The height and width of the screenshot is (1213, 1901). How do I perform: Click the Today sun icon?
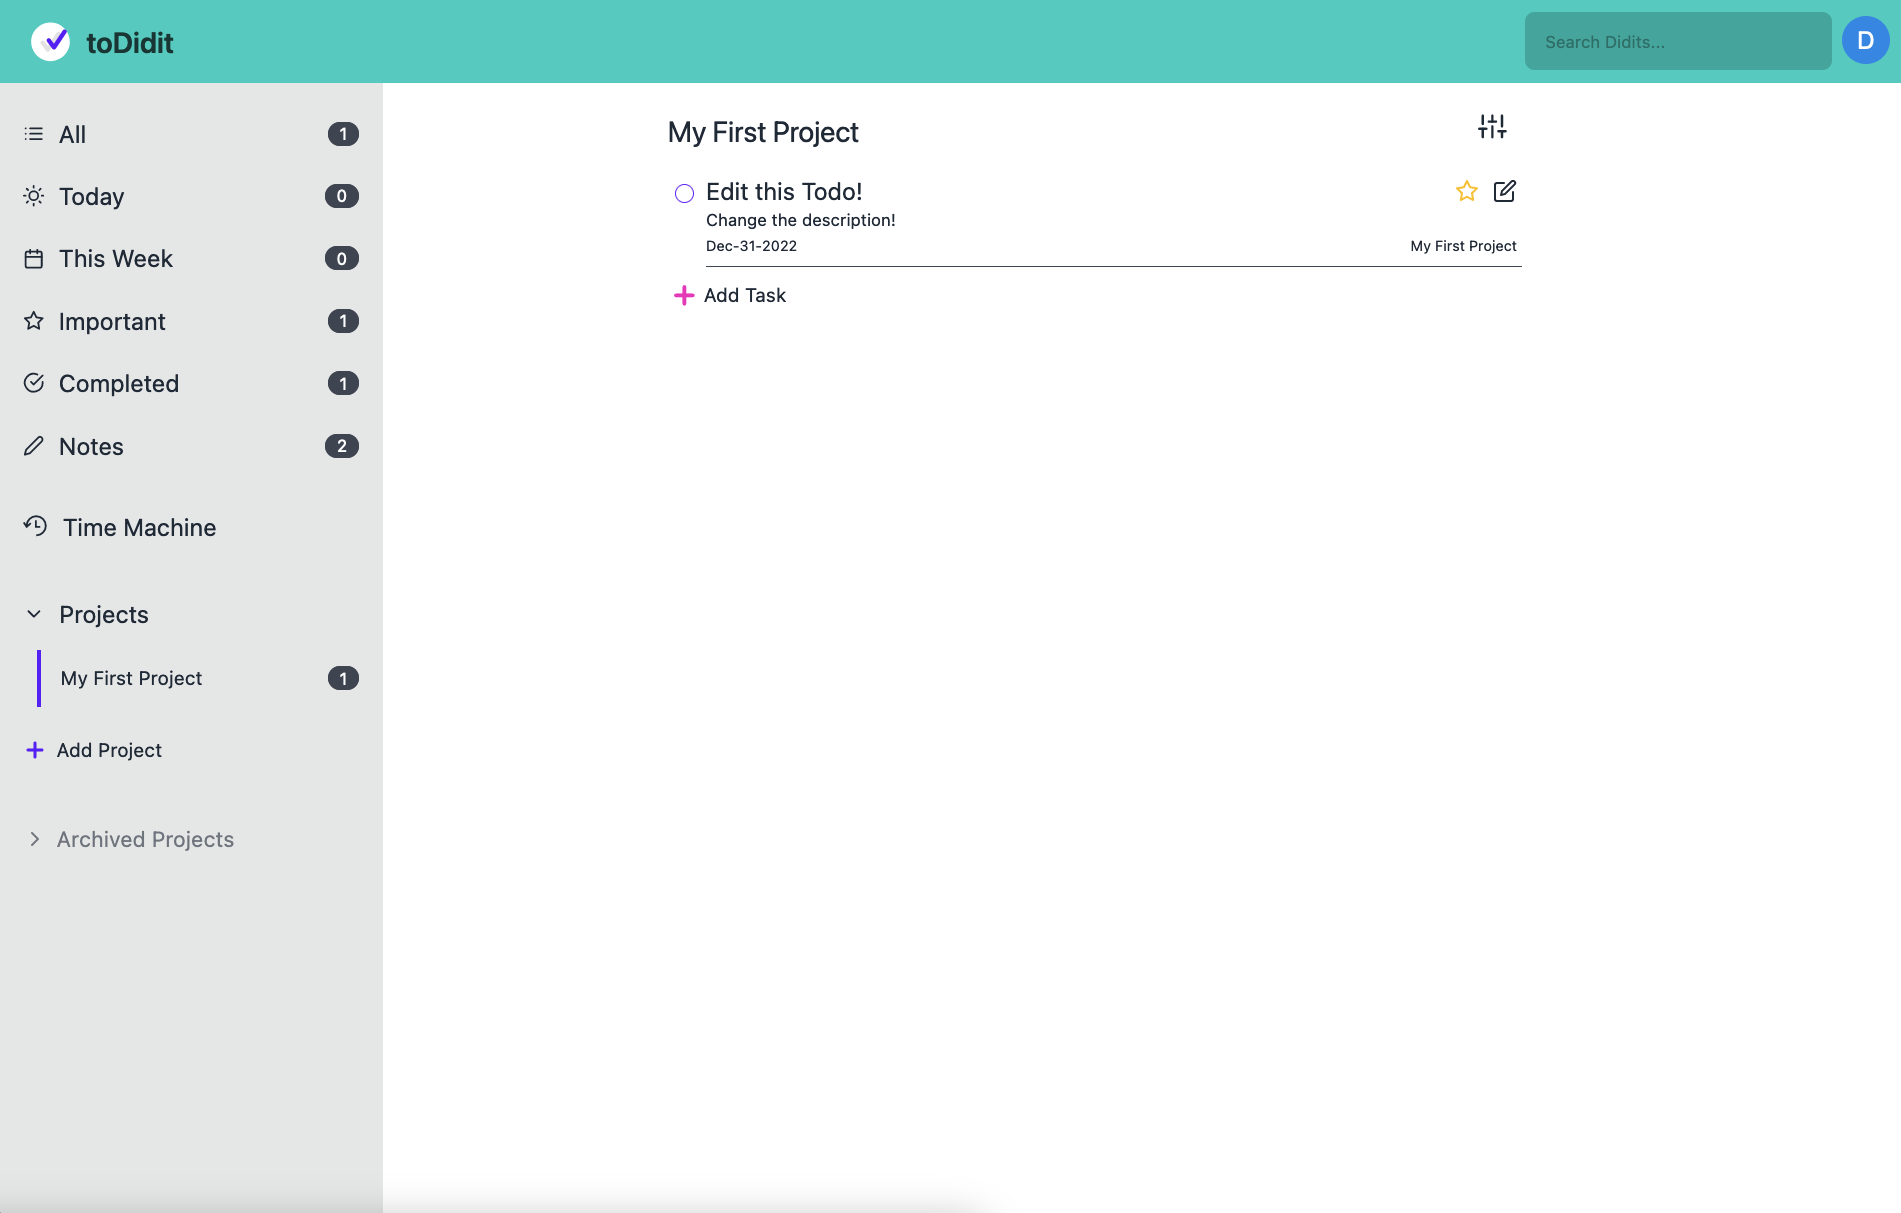point(34,196)
